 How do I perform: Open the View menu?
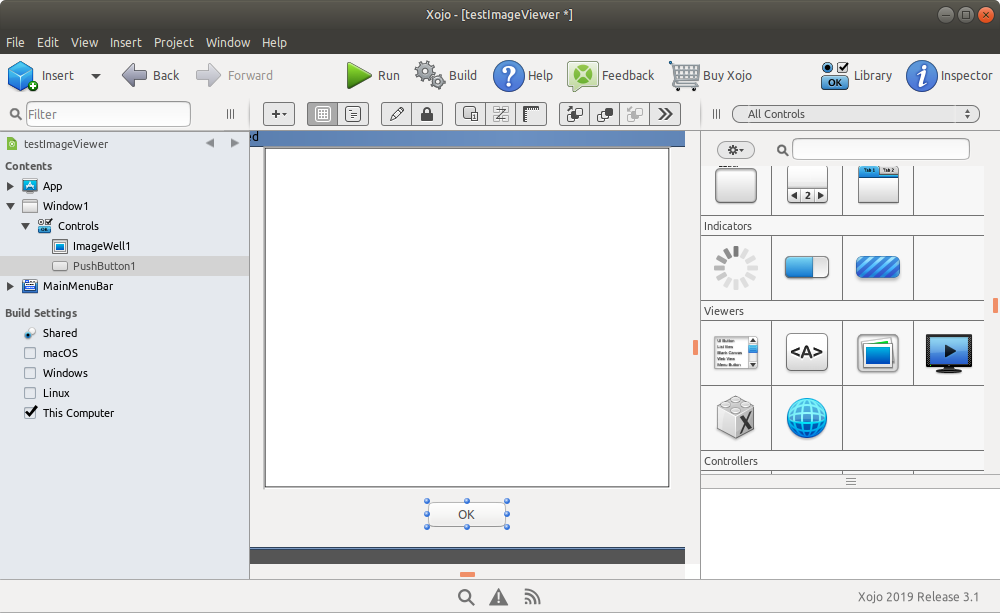pos(84,43)
